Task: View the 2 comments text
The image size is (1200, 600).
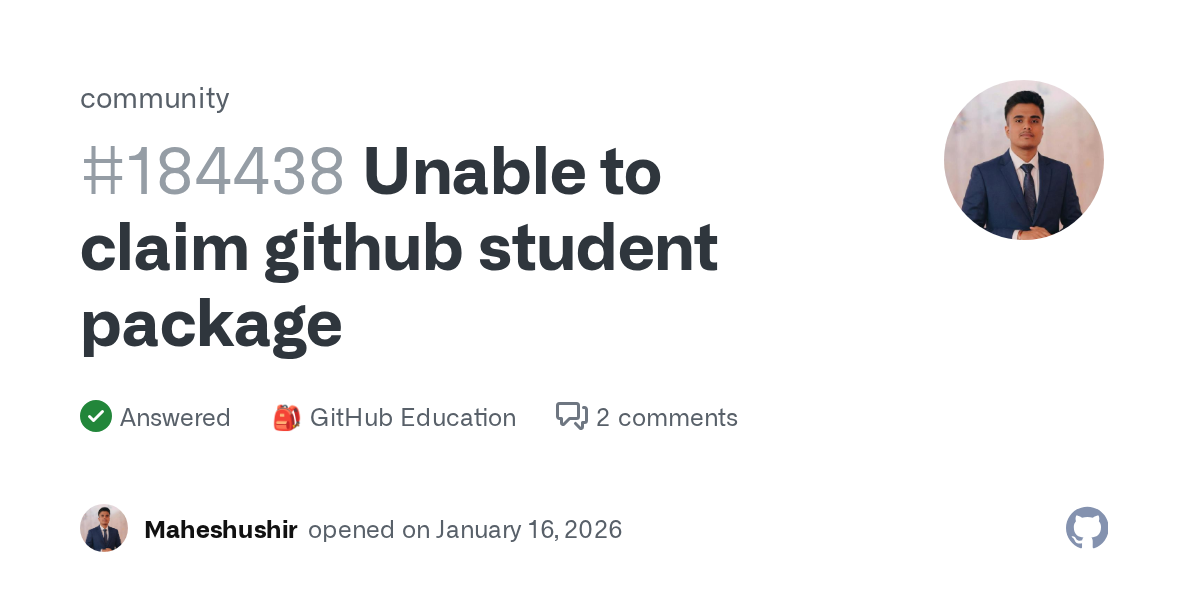Action: [667, 417]
